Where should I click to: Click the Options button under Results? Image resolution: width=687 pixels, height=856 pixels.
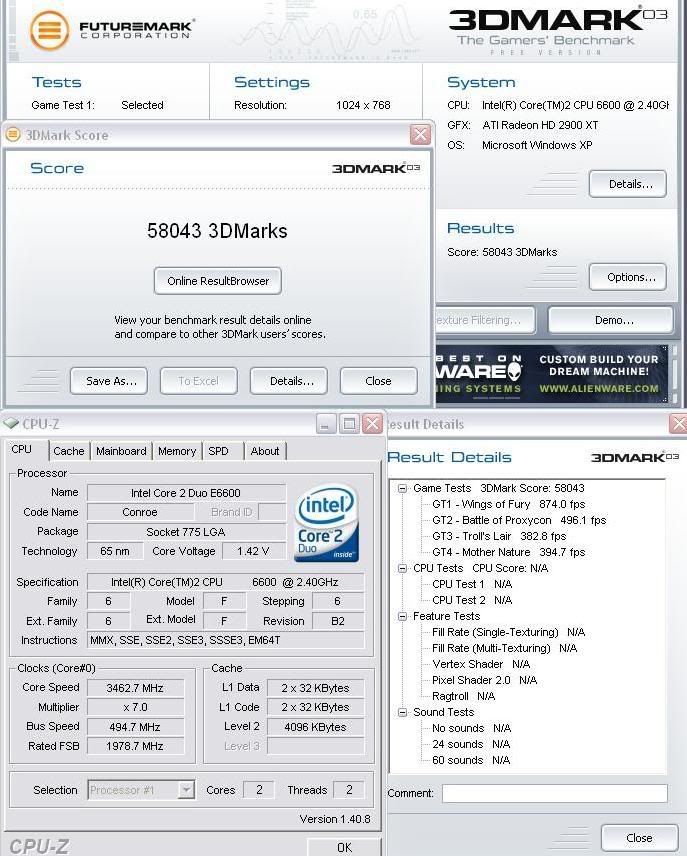tap(628, 277)
